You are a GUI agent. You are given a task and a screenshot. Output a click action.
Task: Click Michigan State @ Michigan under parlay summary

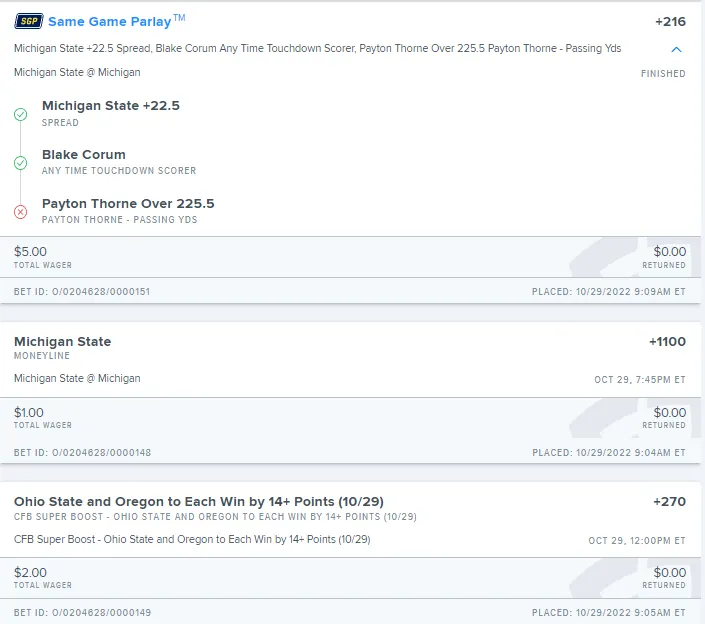[x=77, y=72]
